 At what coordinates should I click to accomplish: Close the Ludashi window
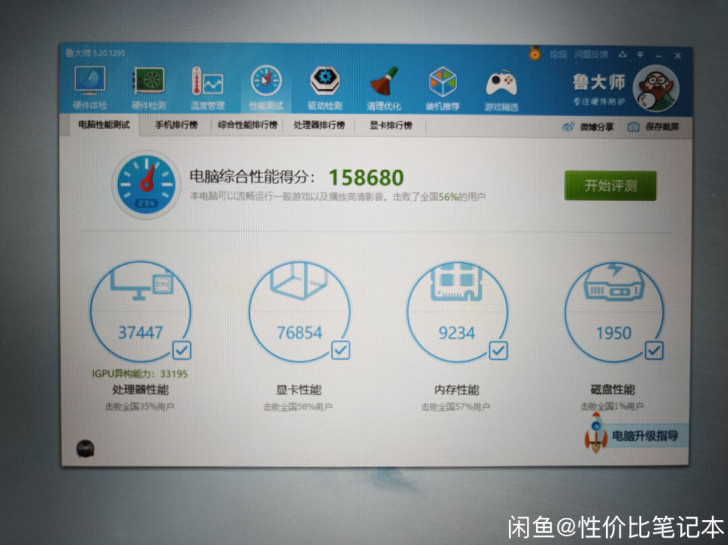pyautogui.click(x=677, y=56)
